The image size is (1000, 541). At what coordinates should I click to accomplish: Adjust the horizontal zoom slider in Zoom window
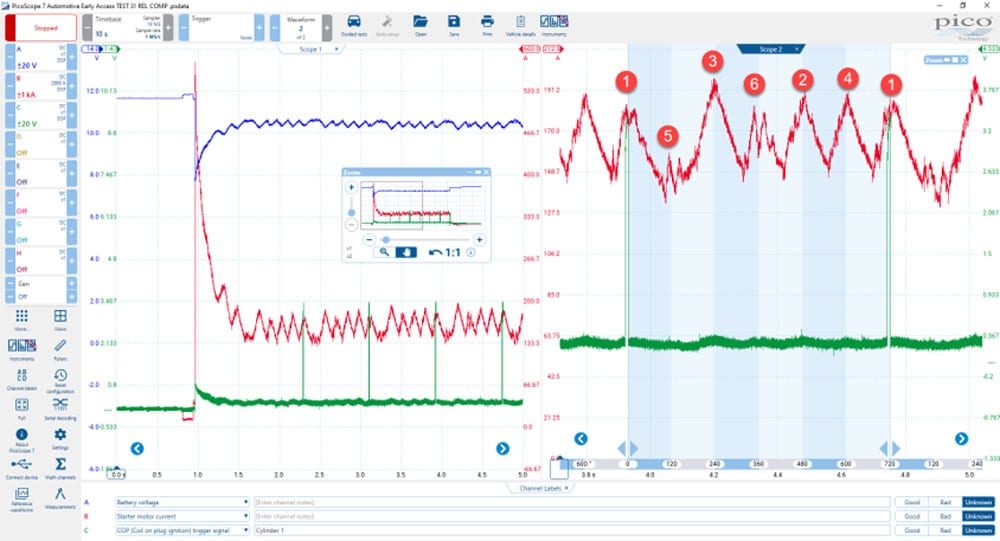386,240
